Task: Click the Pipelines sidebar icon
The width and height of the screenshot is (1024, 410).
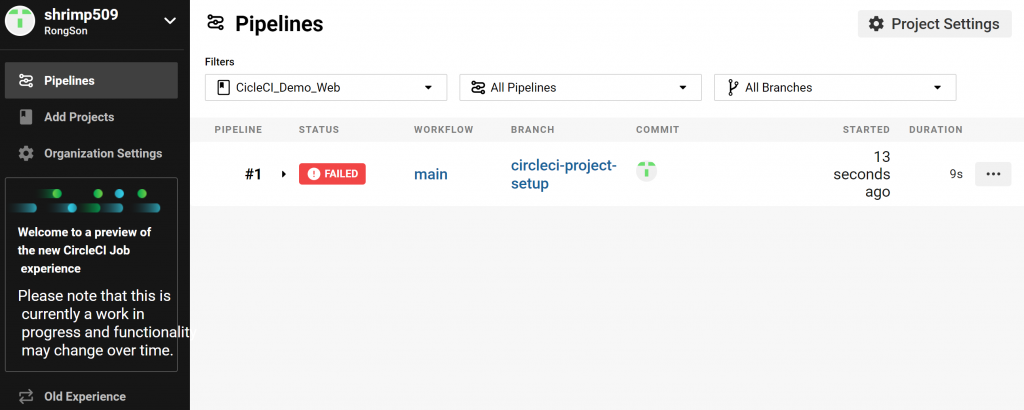Action: tap(26, 80)
